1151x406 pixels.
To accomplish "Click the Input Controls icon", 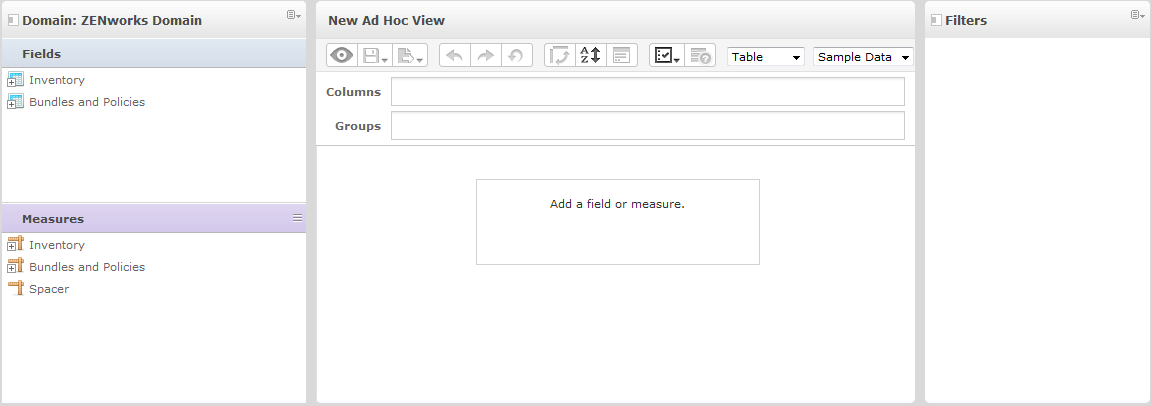I will pyautogui.click(x=621, y=56).
